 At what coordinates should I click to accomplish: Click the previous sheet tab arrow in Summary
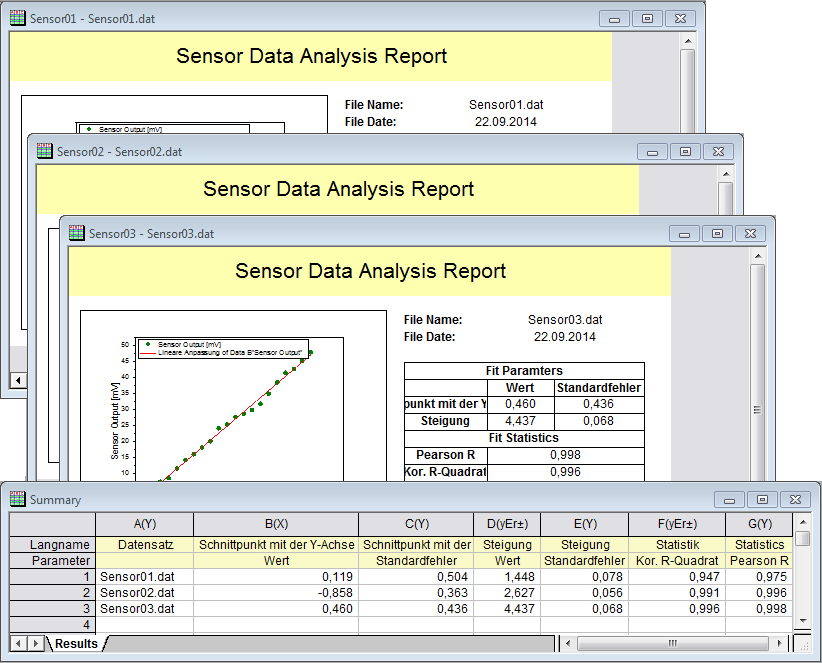[x=18, y=643]
